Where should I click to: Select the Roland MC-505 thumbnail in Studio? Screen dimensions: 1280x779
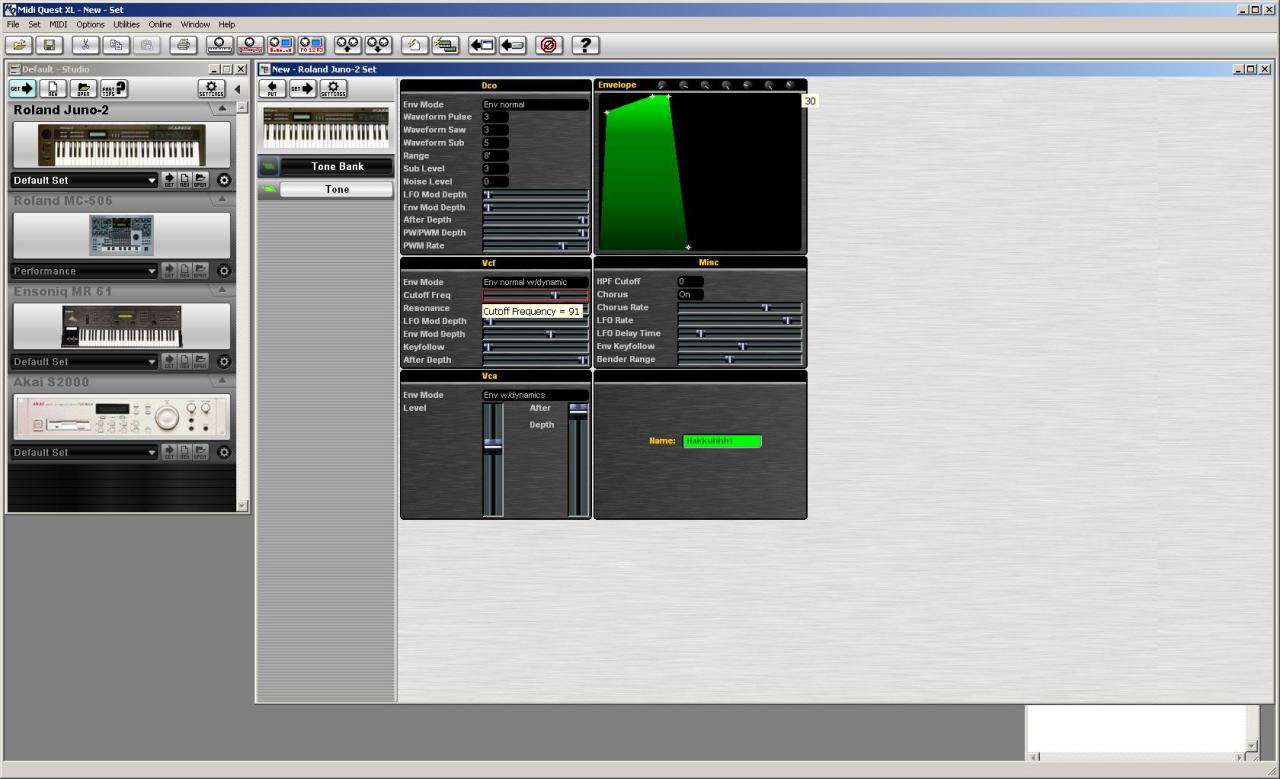point(121,235)
